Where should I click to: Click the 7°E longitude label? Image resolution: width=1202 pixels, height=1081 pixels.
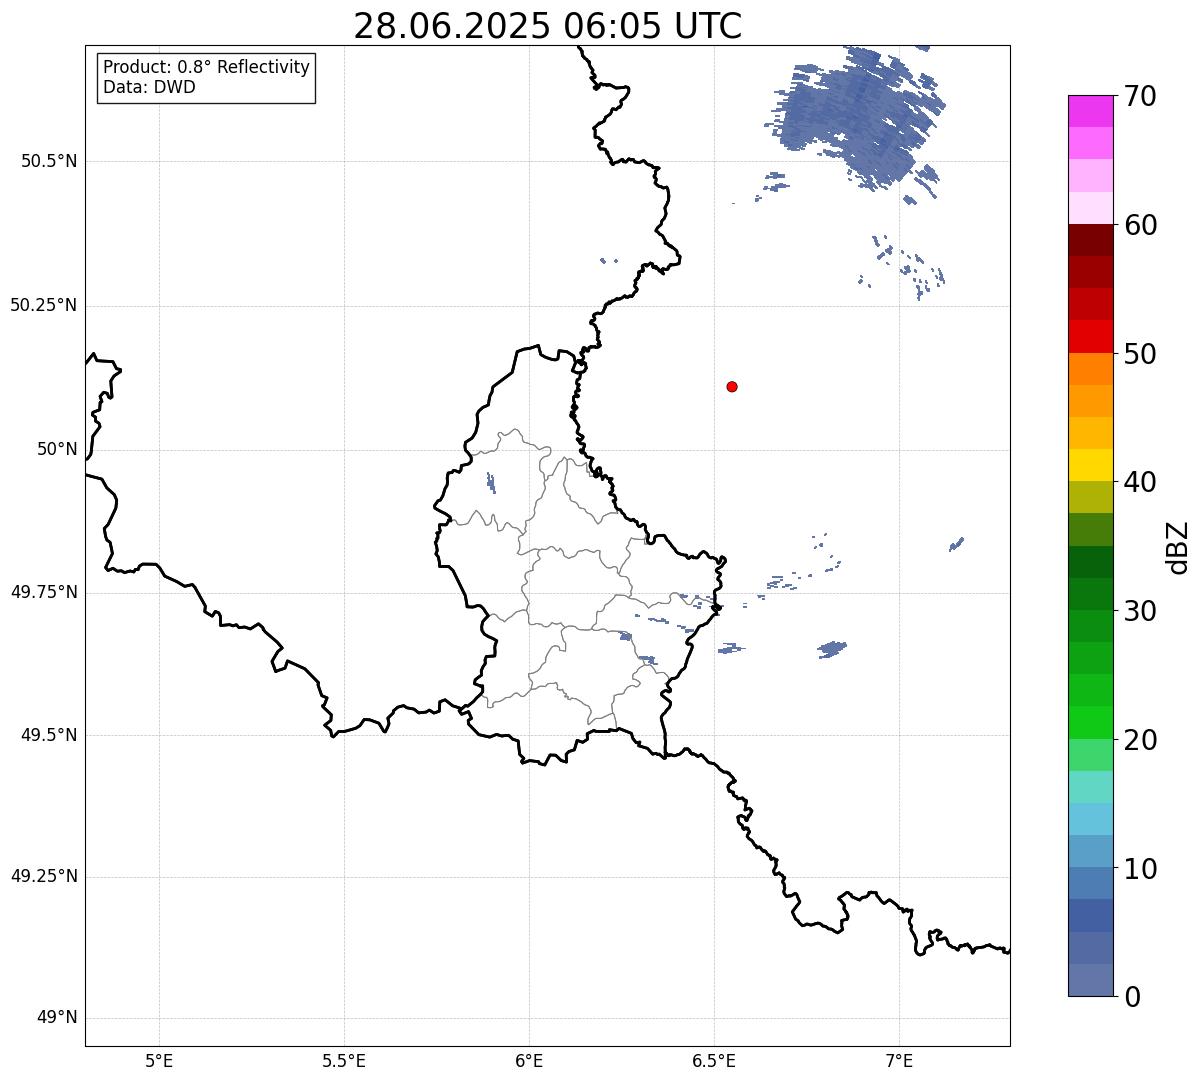[x=899, y=1060]
